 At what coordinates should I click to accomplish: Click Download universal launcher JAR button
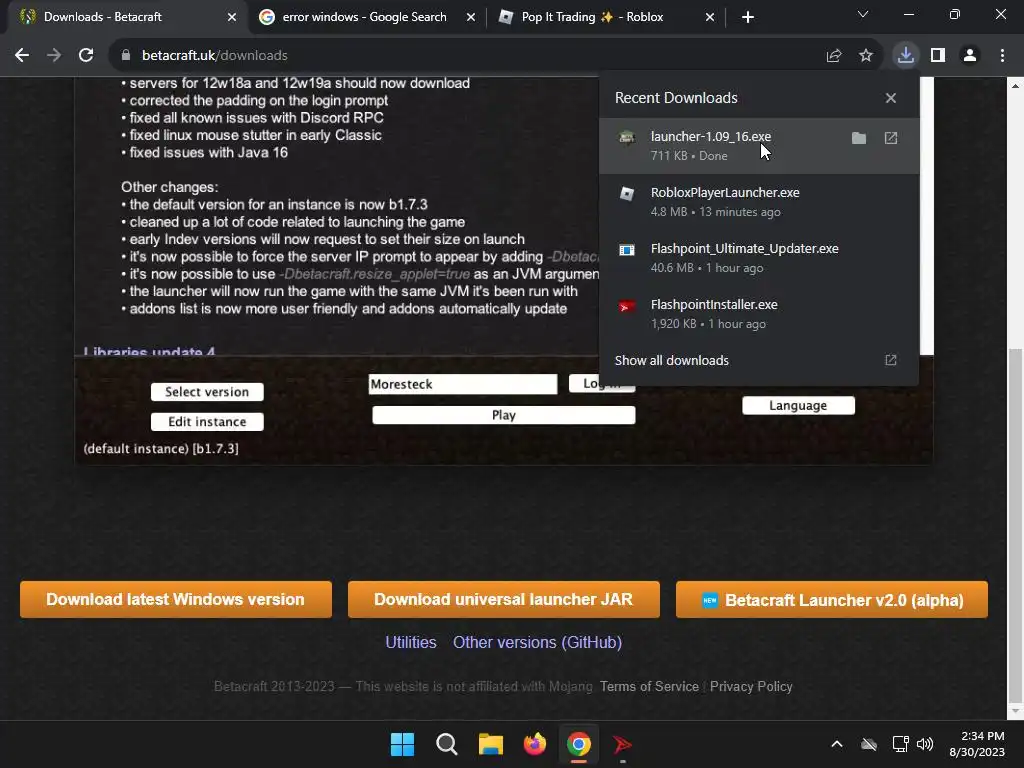coord(504,600)
